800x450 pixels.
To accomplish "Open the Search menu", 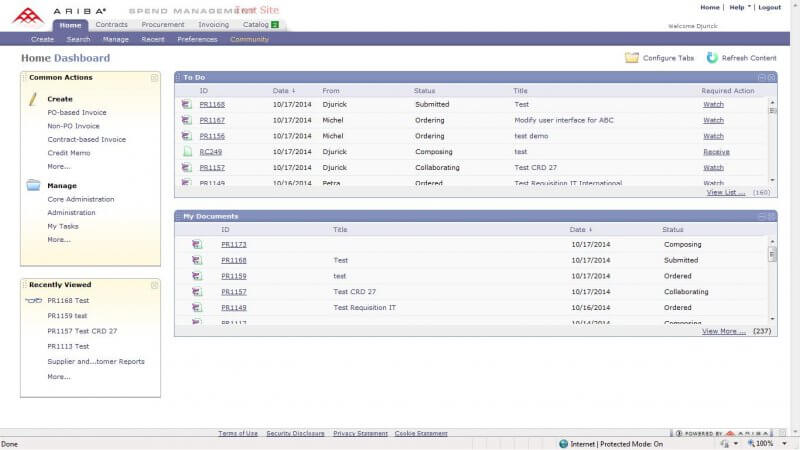I will coord(78,39).
